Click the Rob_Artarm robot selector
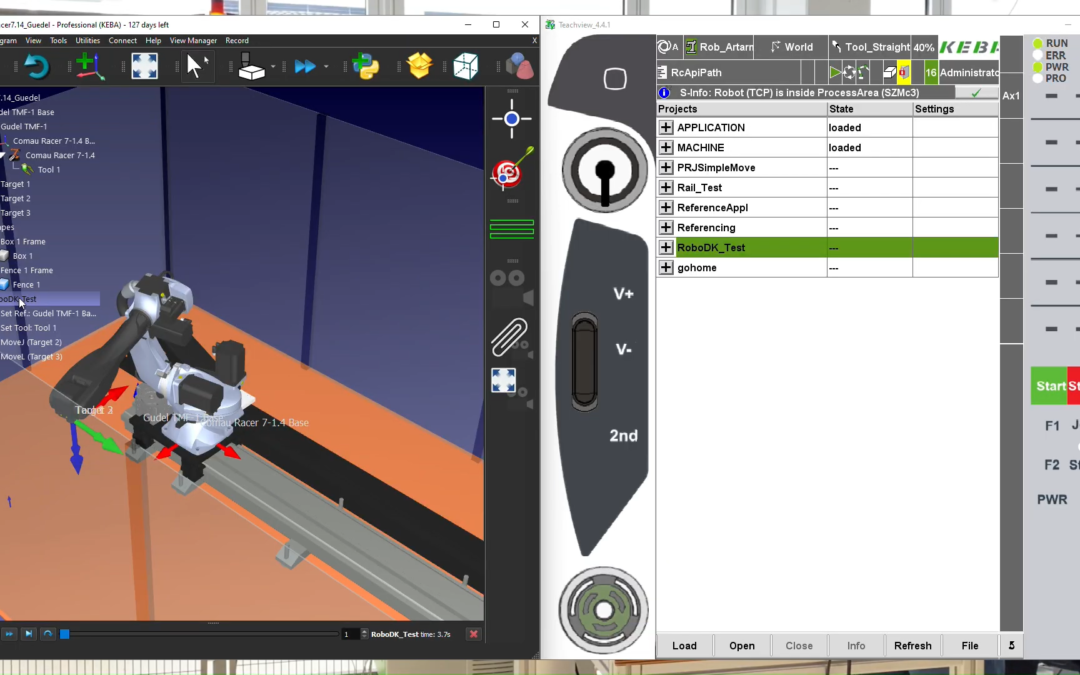The image size is (1080, 675). click(x=719, y=47)
